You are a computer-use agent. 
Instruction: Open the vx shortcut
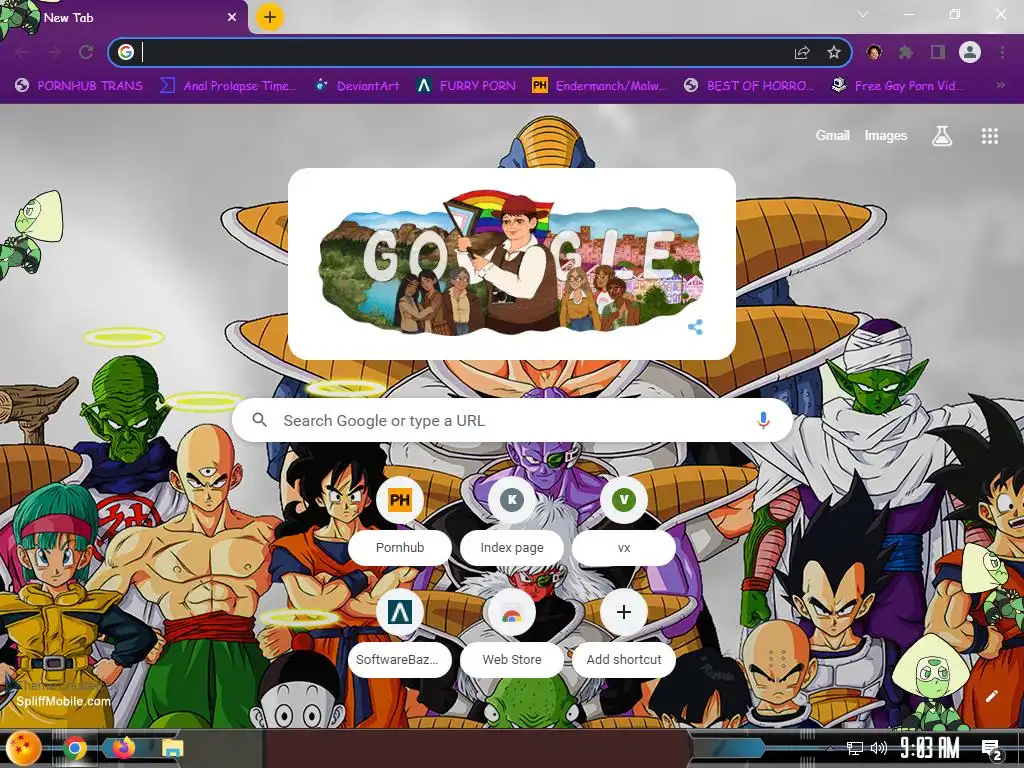click(x=624, y=523)
